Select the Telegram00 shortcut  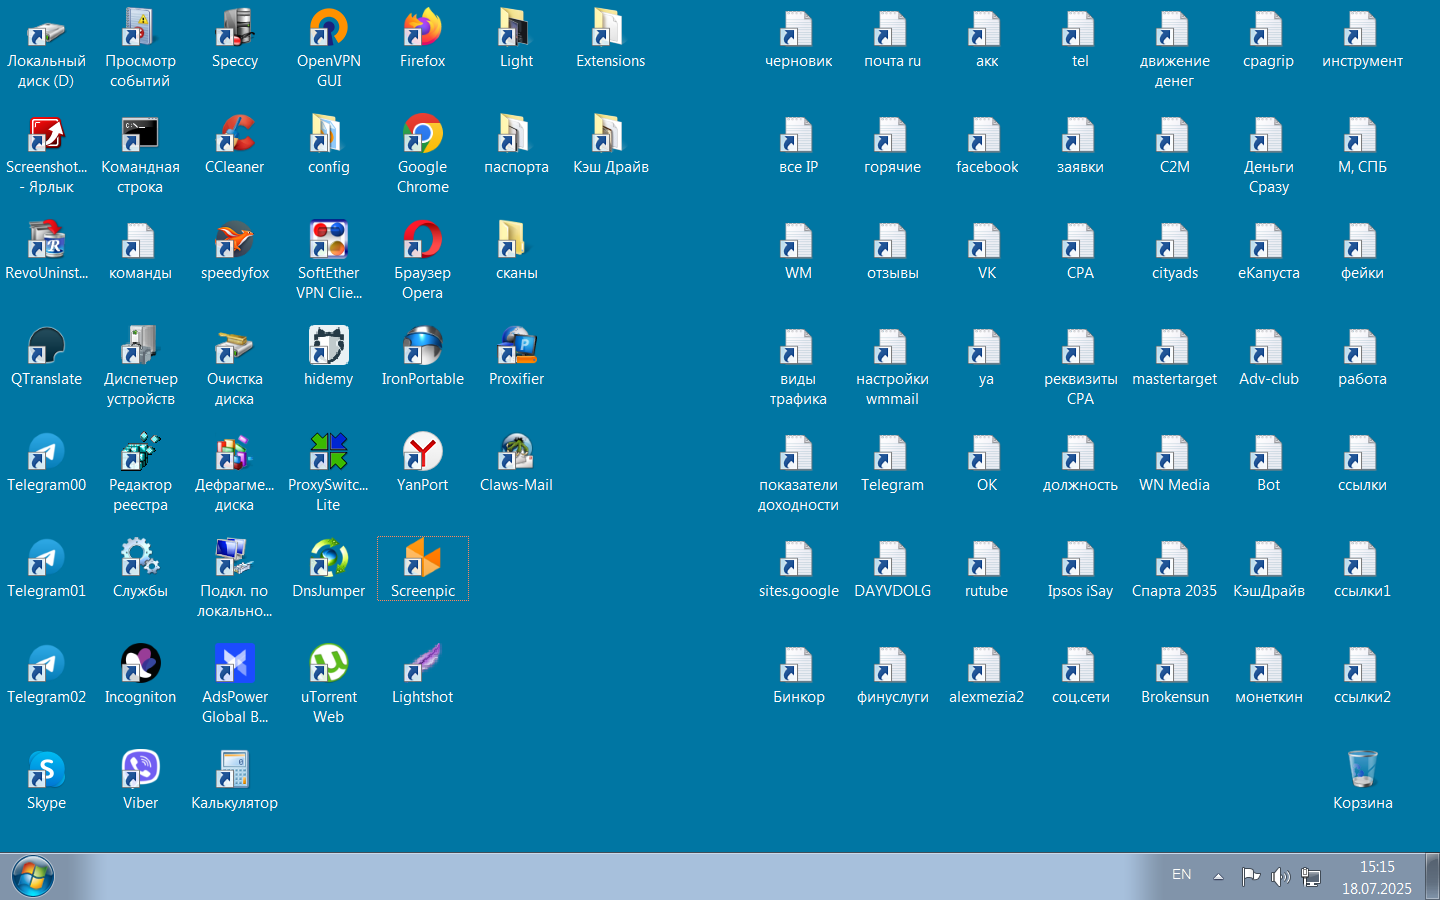pyautogui.click(x=46, y=462)
